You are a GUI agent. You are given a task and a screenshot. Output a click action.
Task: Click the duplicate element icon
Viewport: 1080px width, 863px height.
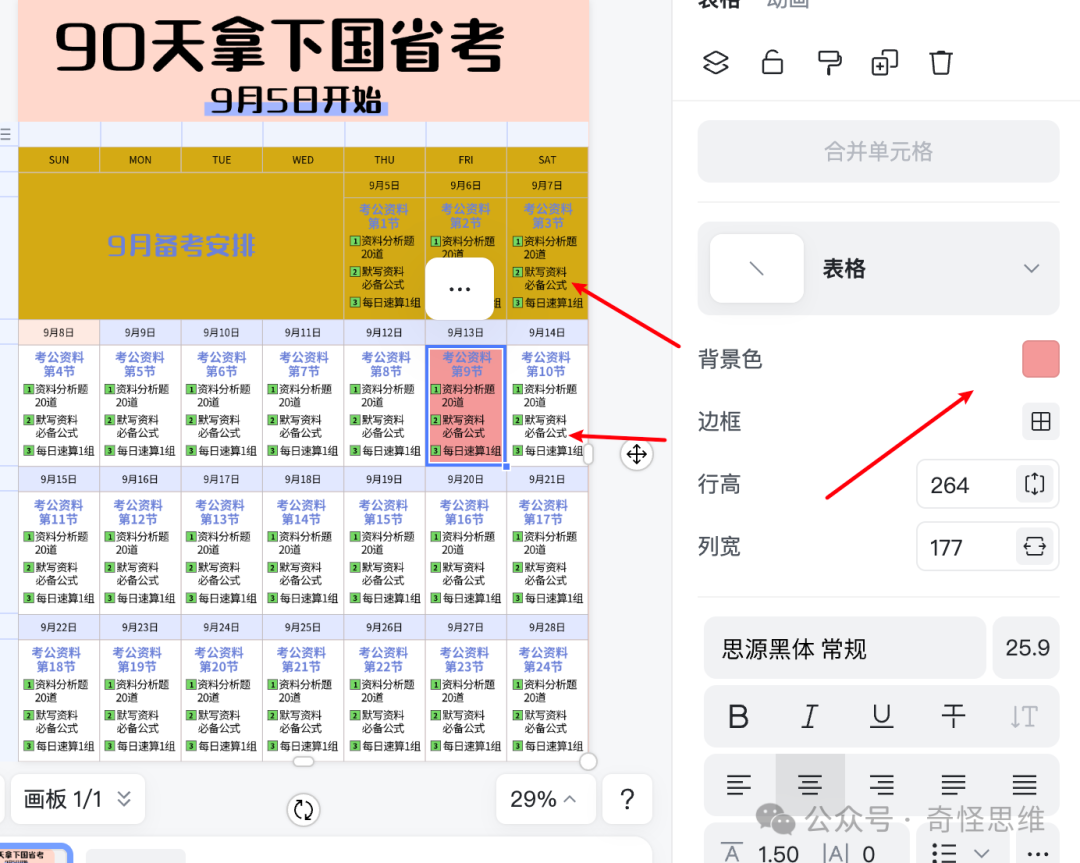pos(885,63)
